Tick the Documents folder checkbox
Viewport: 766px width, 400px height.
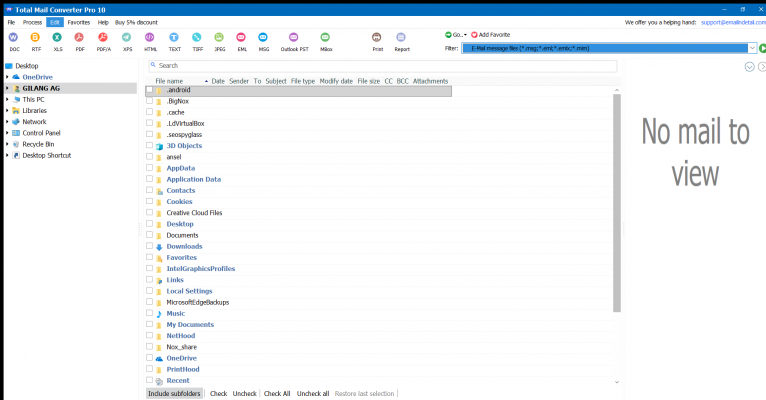click(x=149, y=235)
